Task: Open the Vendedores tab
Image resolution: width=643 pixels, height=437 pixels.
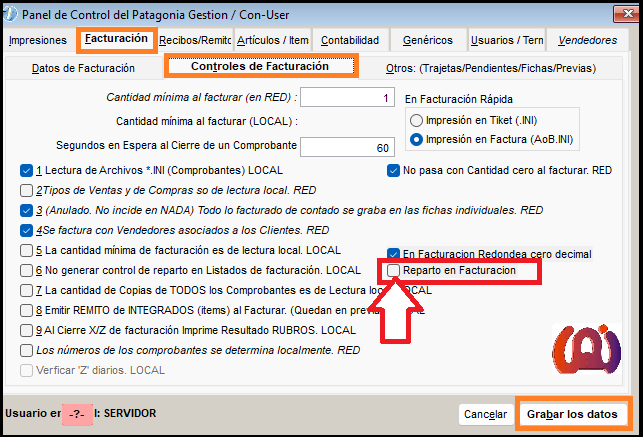Action: (x=587, y=40)
